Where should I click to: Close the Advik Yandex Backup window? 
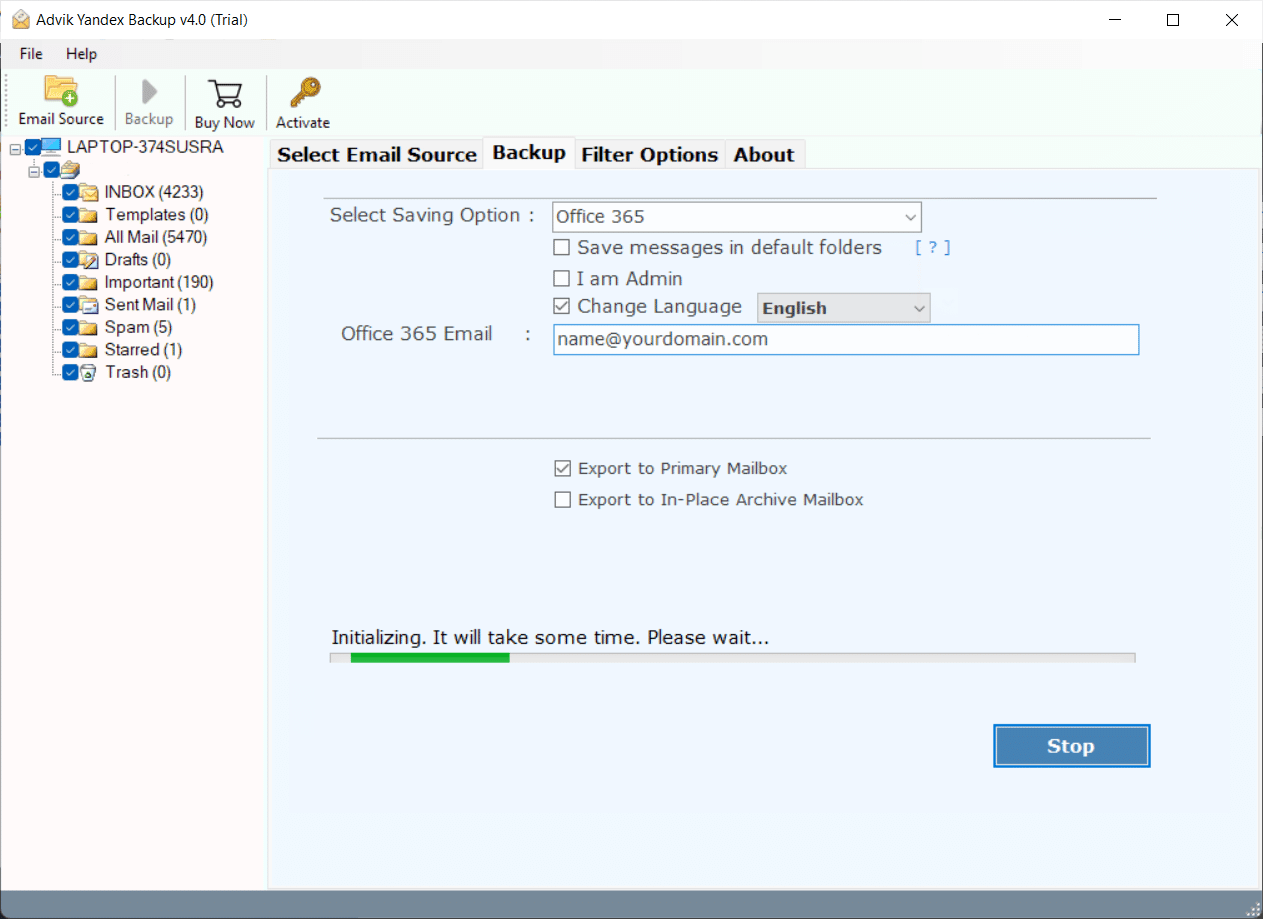click(1230, 20)
